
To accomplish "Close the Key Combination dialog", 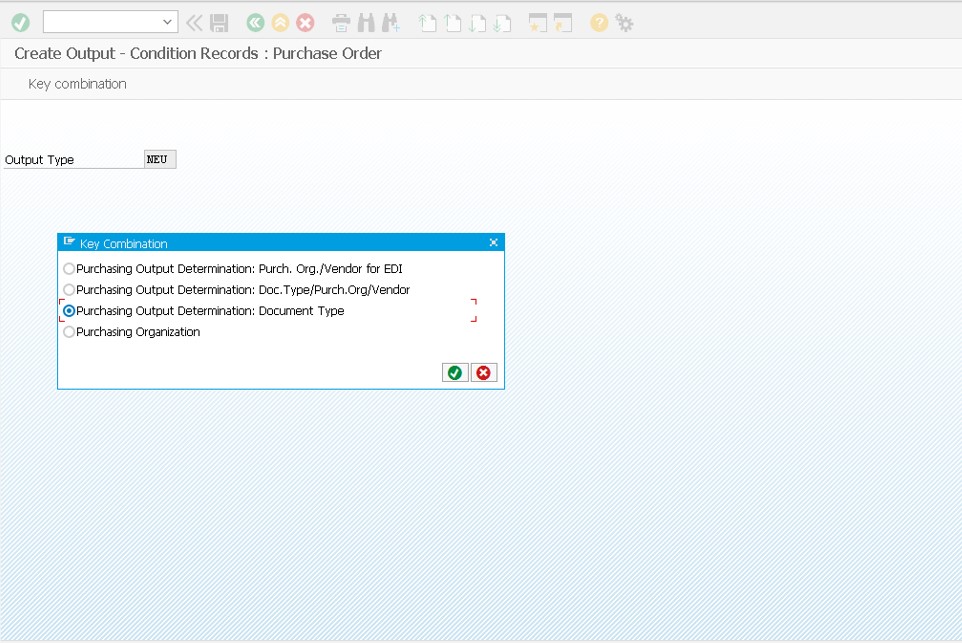I will (493, 243).
